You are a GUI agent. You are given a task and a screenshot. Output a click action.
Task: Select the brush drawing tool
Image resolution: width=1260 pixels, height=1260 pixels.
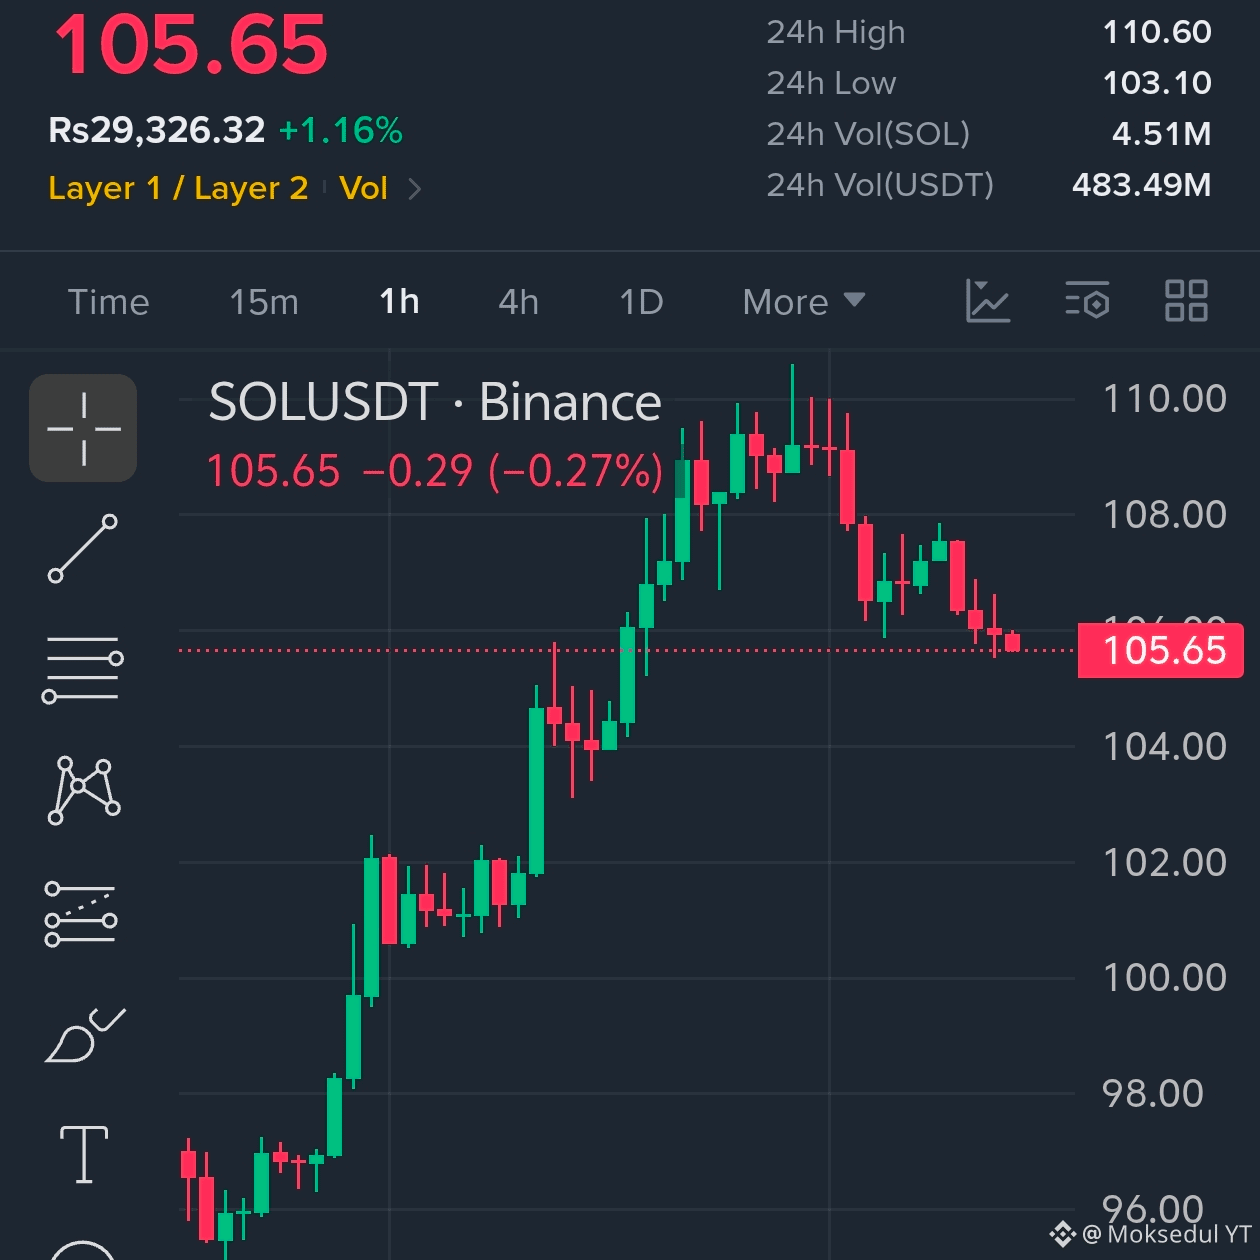click(x=85, y=1036)
